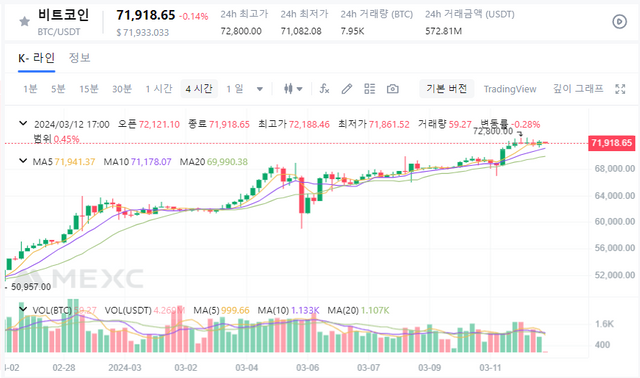Click the 최고가 value 72,188.46

click(x=309, y=125)
